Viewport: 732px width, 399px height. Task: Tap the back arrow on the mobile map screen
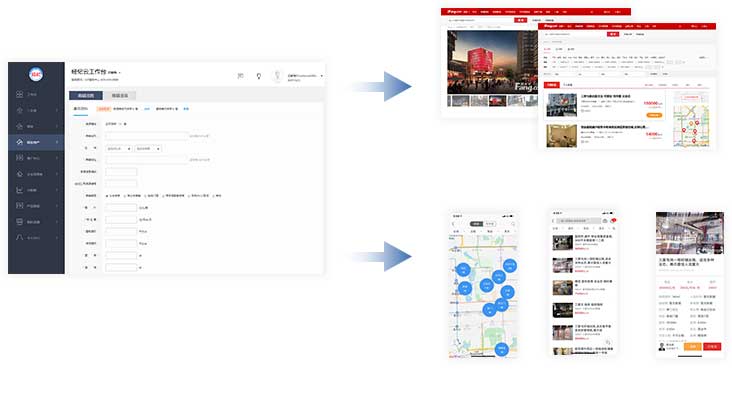(x=454, y=224)
